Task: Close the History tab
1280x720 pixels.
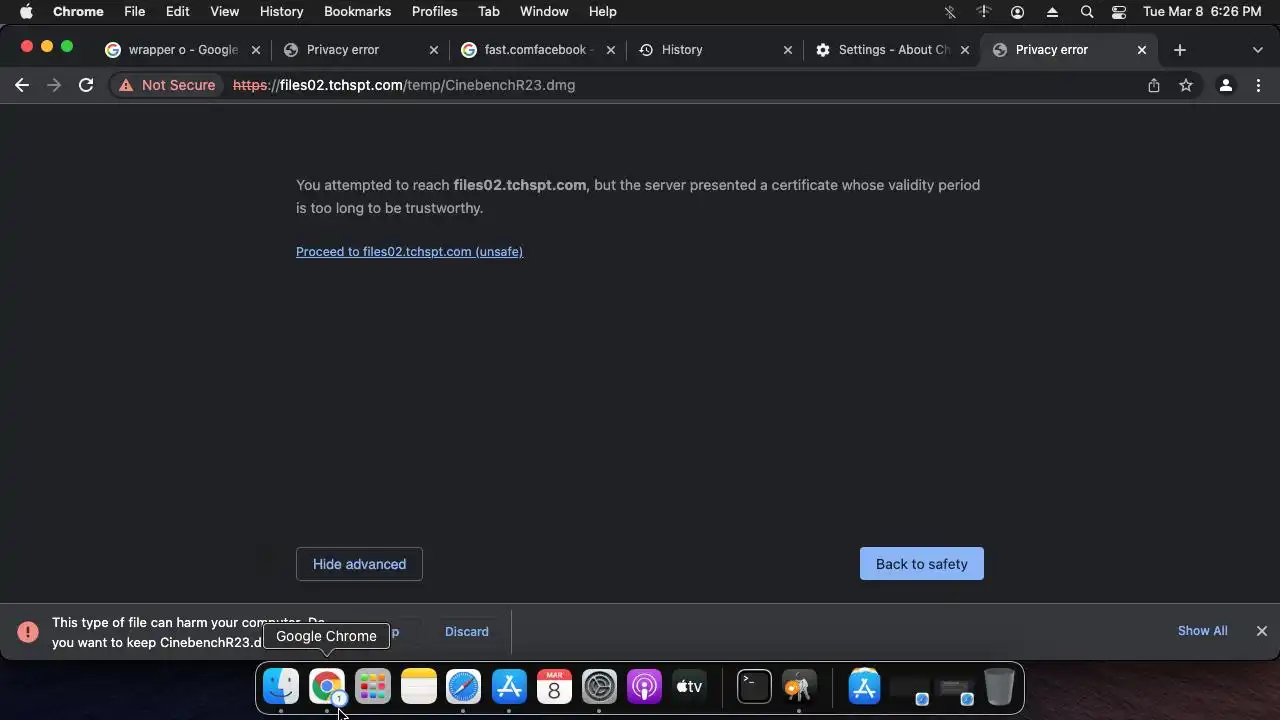Action: 787,50
